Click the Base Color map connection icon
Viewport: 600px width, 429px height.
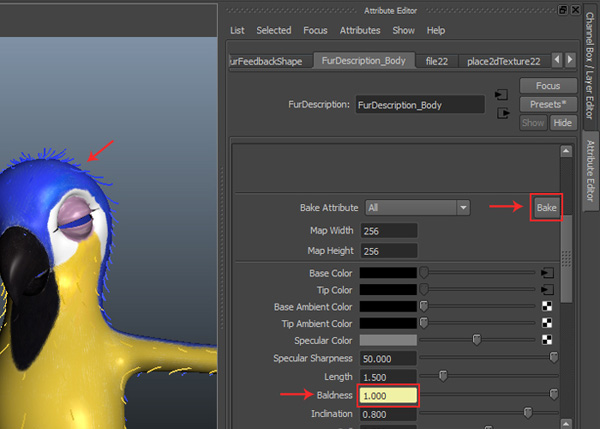(547, 273)
